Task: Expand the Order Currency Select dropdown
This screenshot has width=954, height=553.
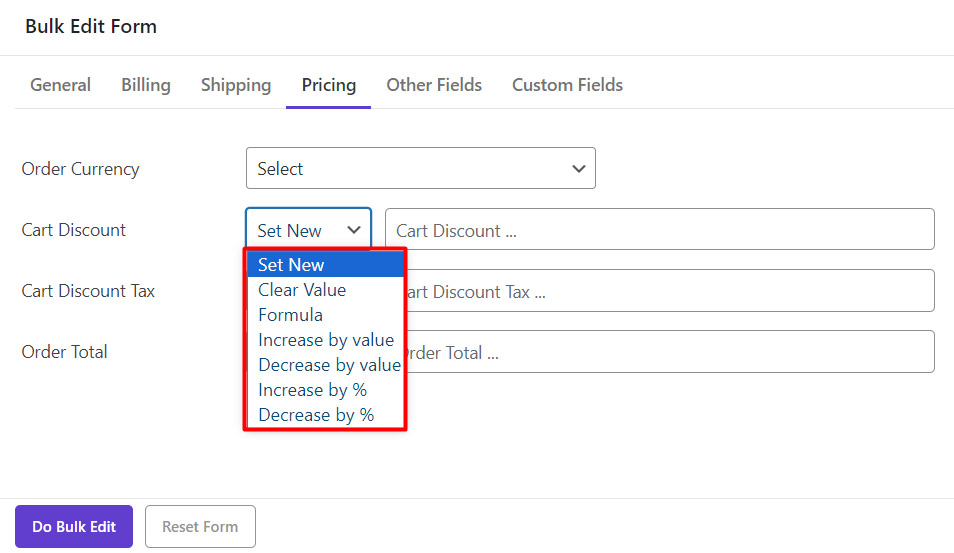Action: [x=420, y=169]
